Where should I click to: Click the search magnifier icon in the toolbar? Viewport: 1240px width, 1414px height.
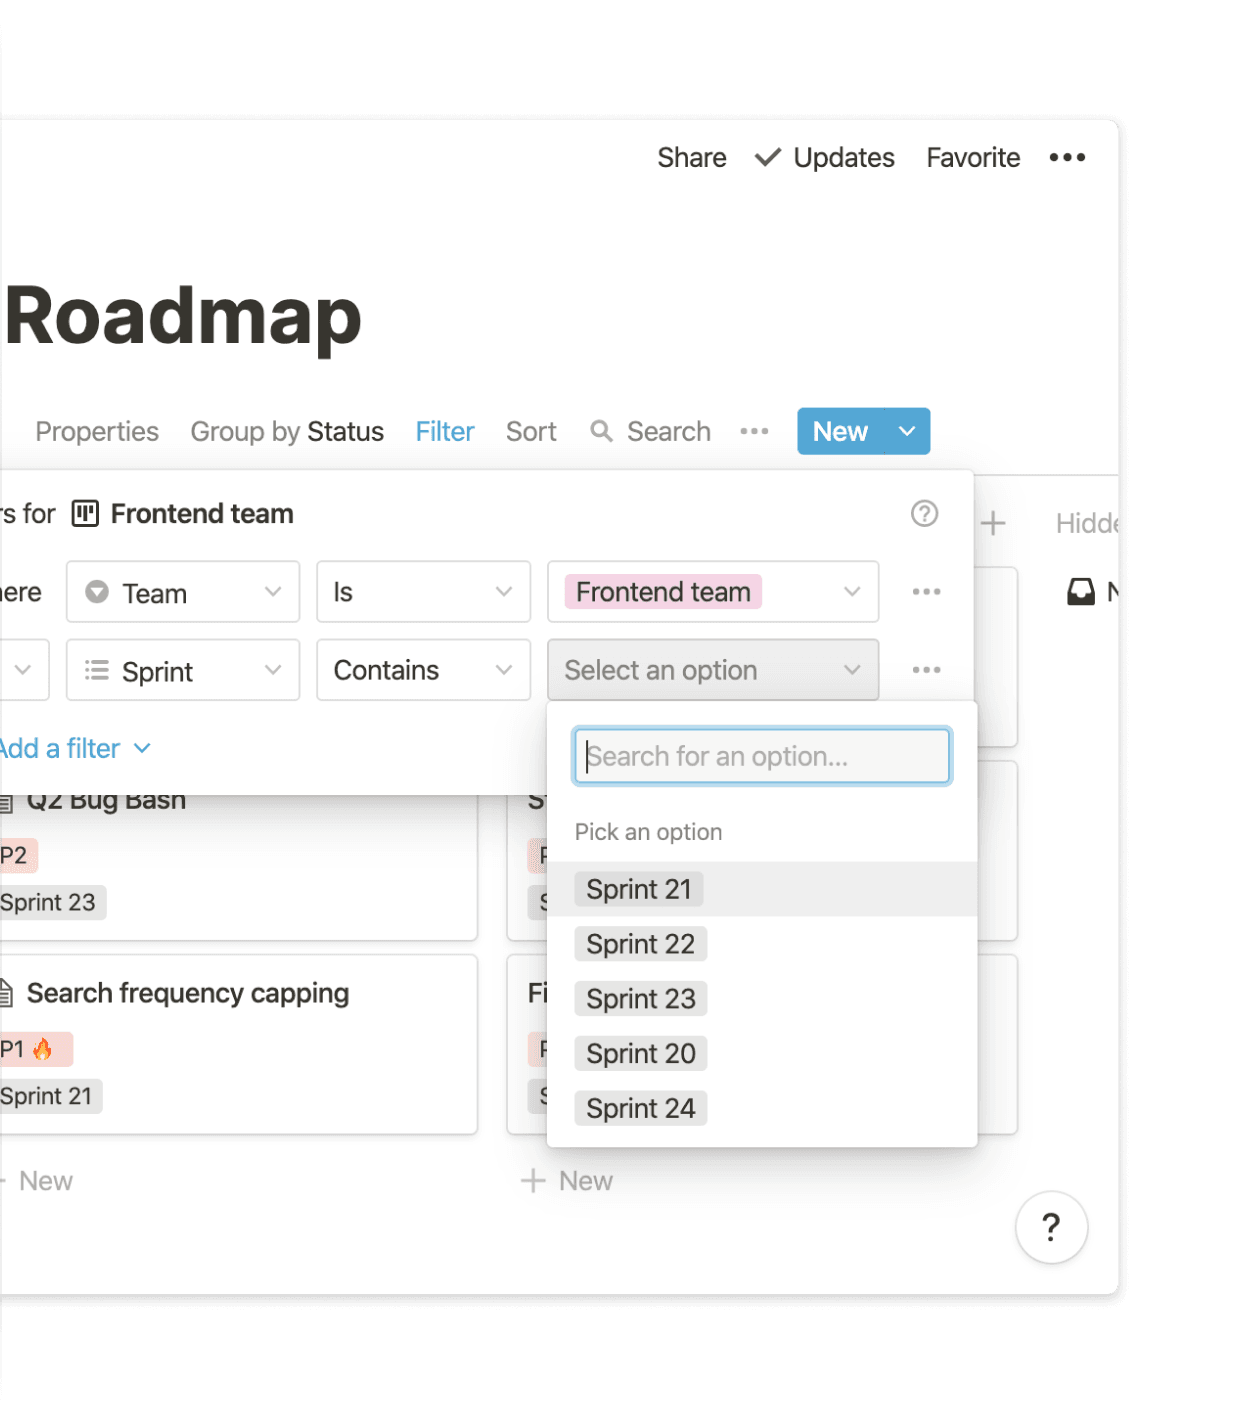(601, 431)
